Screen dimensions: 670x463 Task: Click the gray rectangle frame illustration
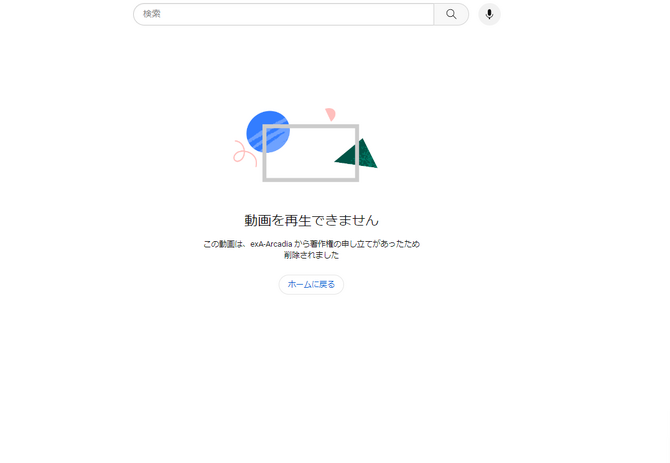coord(311,153)
